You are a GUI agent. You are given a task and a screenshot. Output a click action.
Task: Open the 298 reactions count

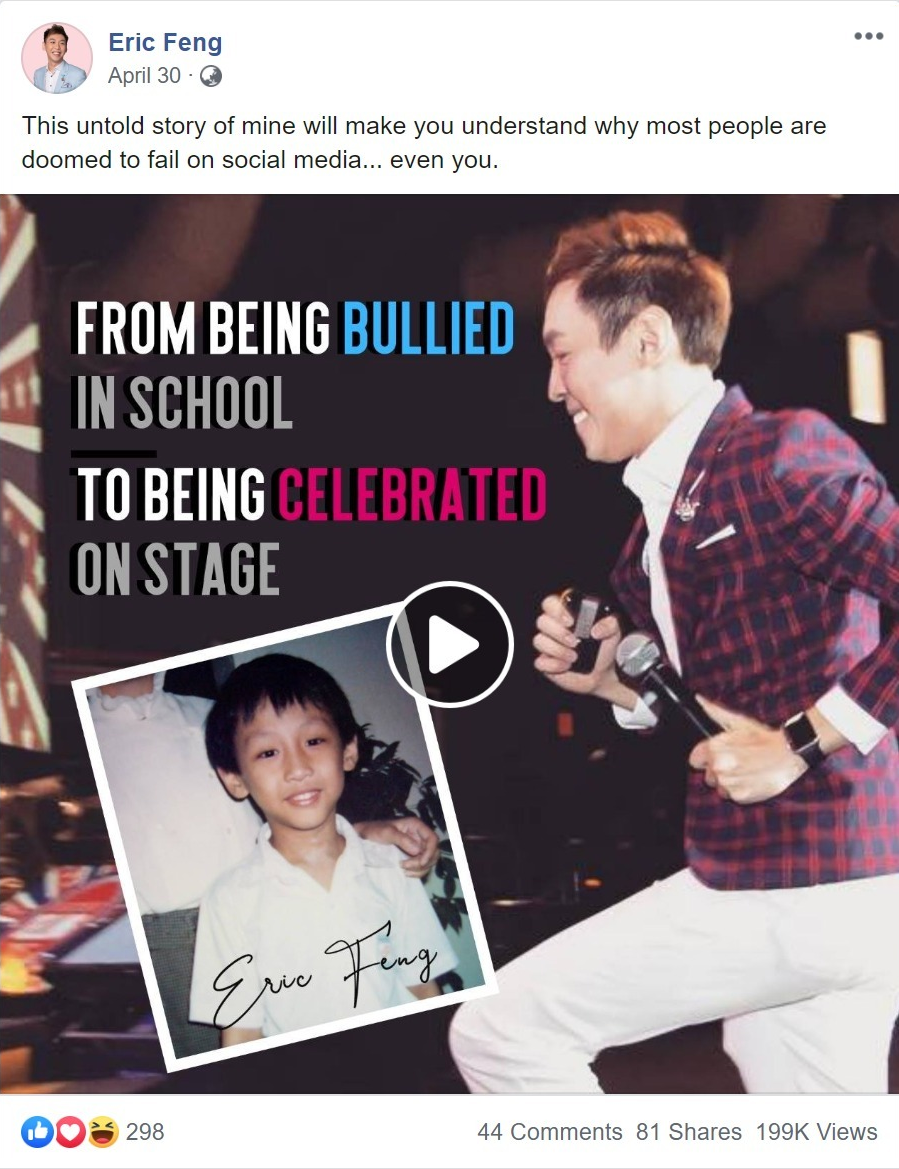[x=145, y=1132]
